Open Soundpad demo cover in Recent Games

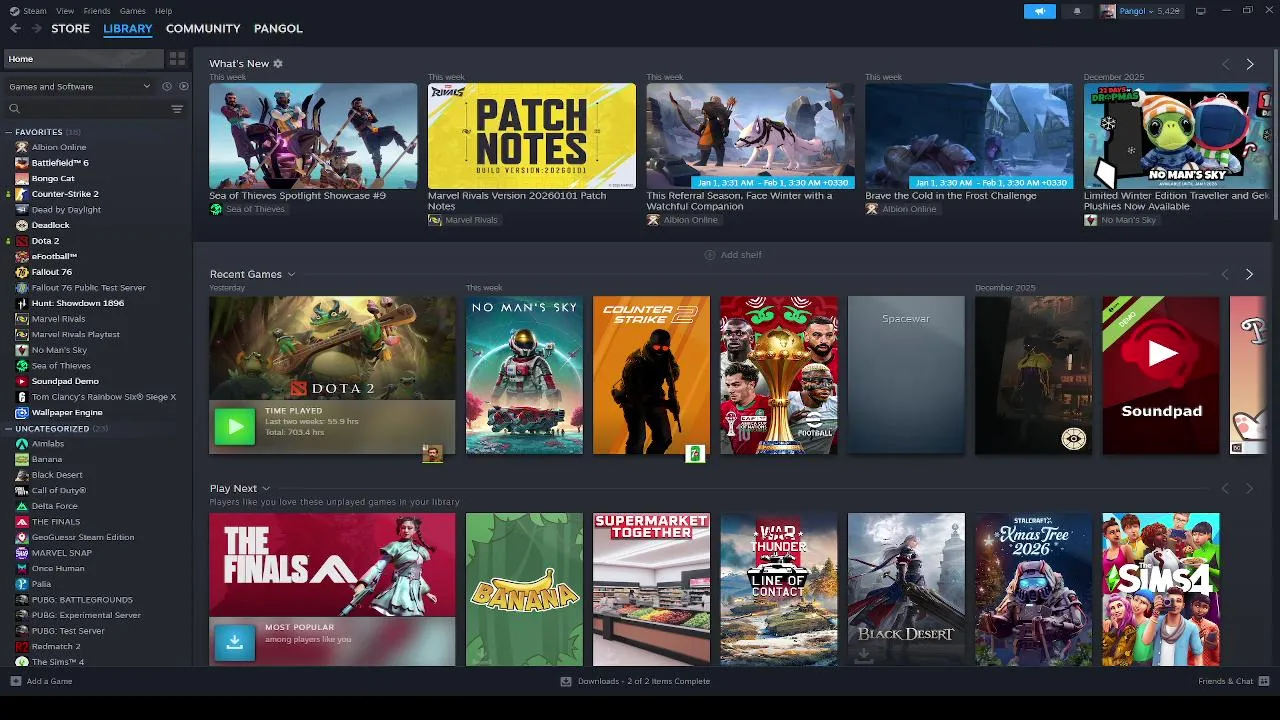click(1161, 375)
